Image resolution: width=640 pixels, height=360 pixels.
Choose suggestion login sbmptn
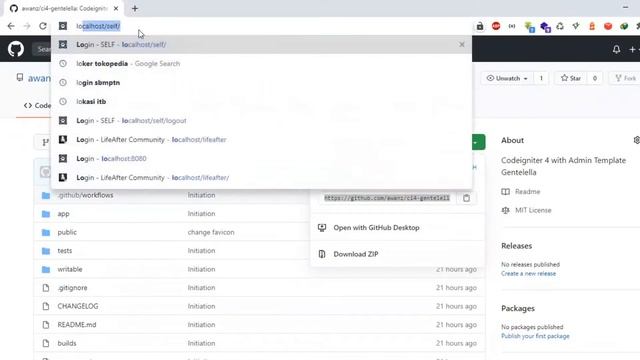coord(261,82)
